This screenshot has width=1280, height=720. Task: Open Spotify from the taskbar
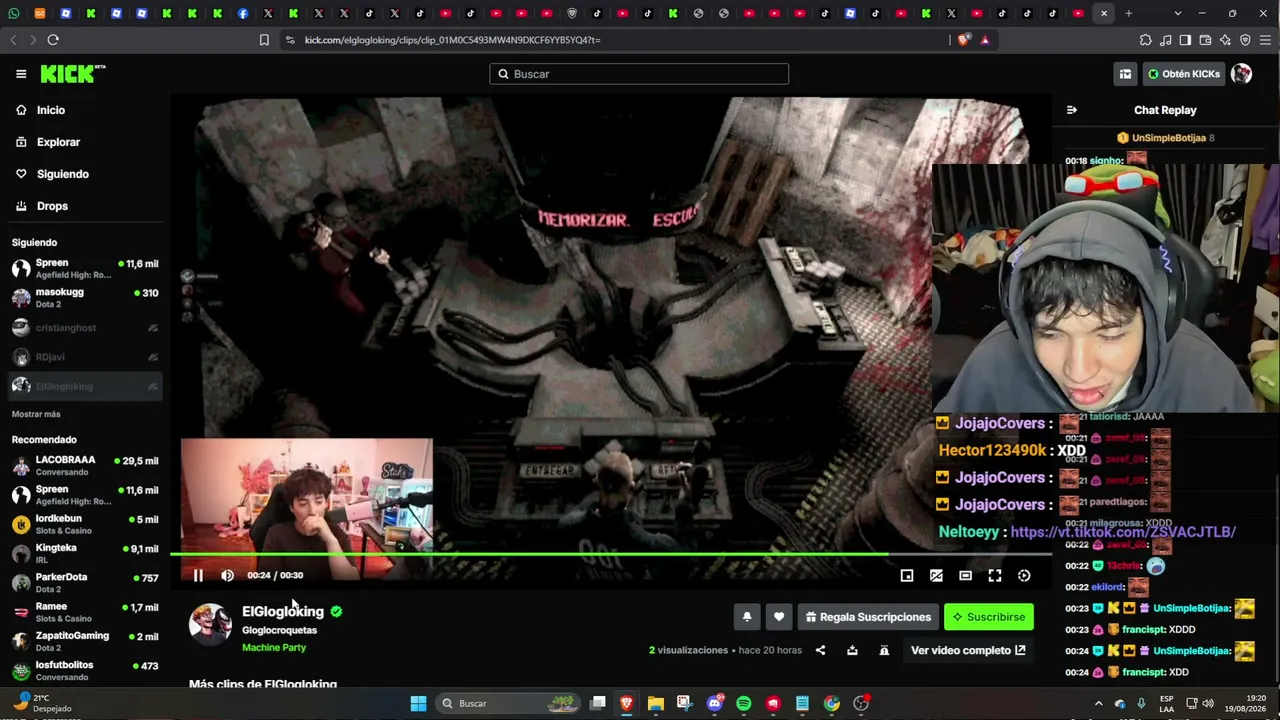[x=743, y=703]
